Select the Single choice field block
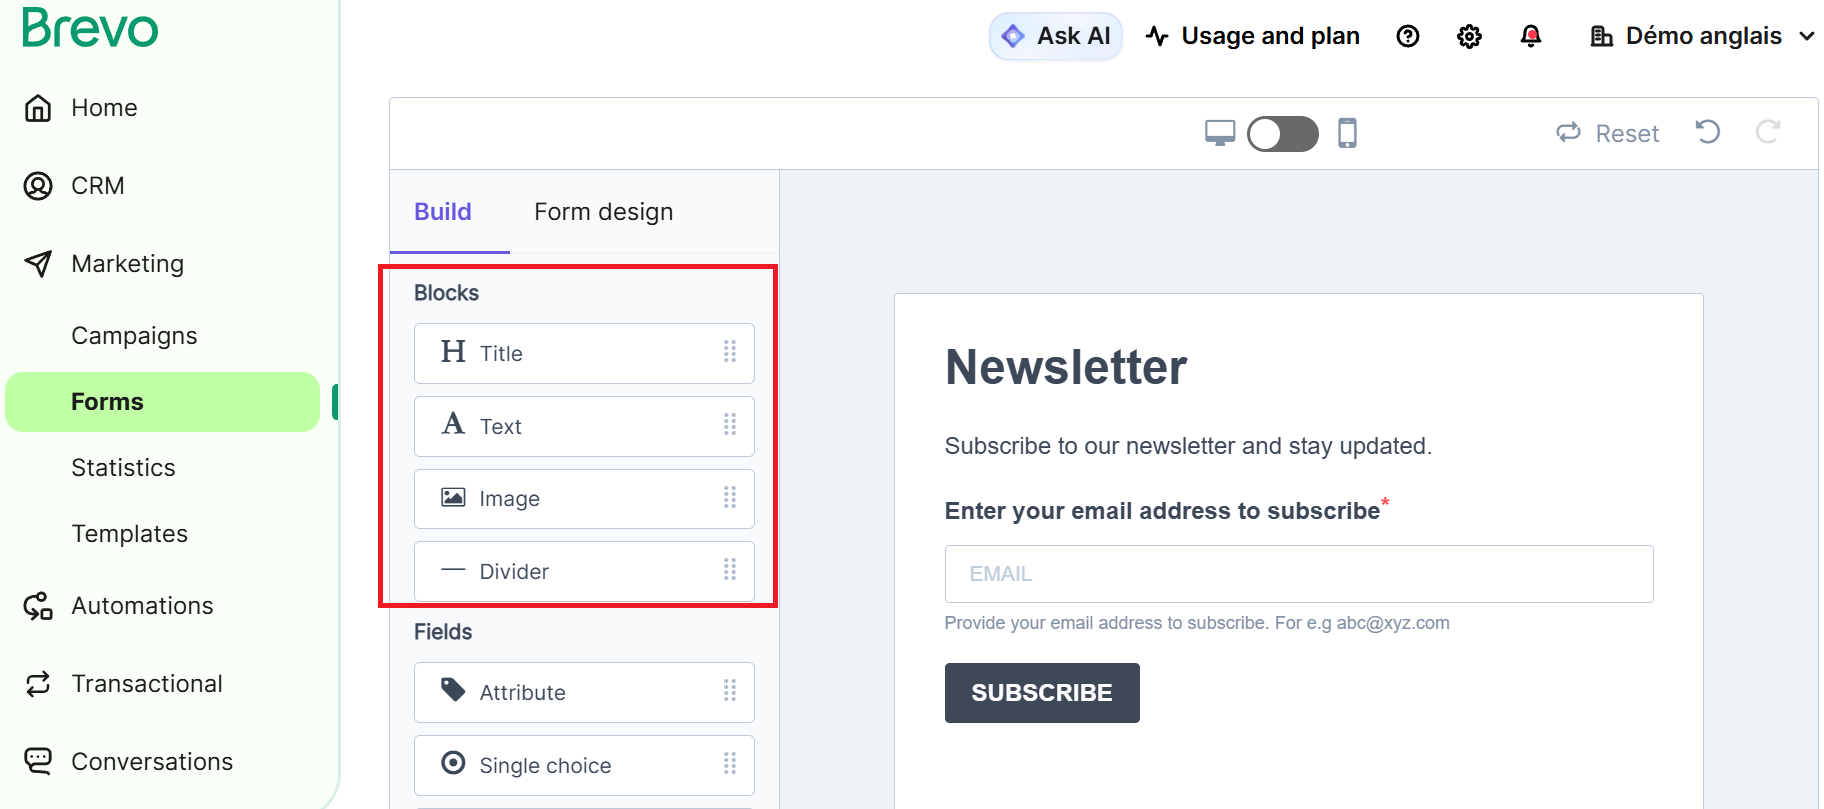This screenshot has width=1824, height=809. 584,765
